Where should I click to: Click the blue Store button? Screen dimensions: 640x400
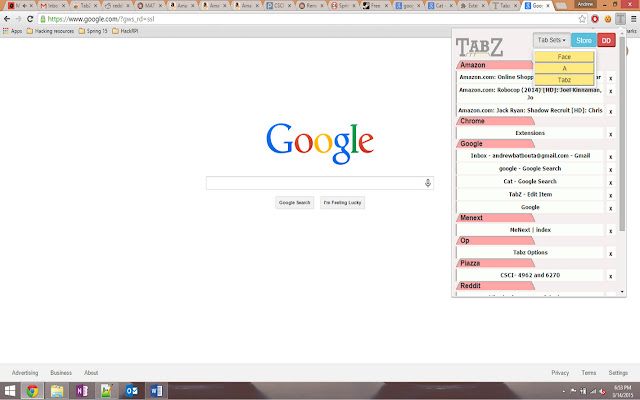[584, 40]
